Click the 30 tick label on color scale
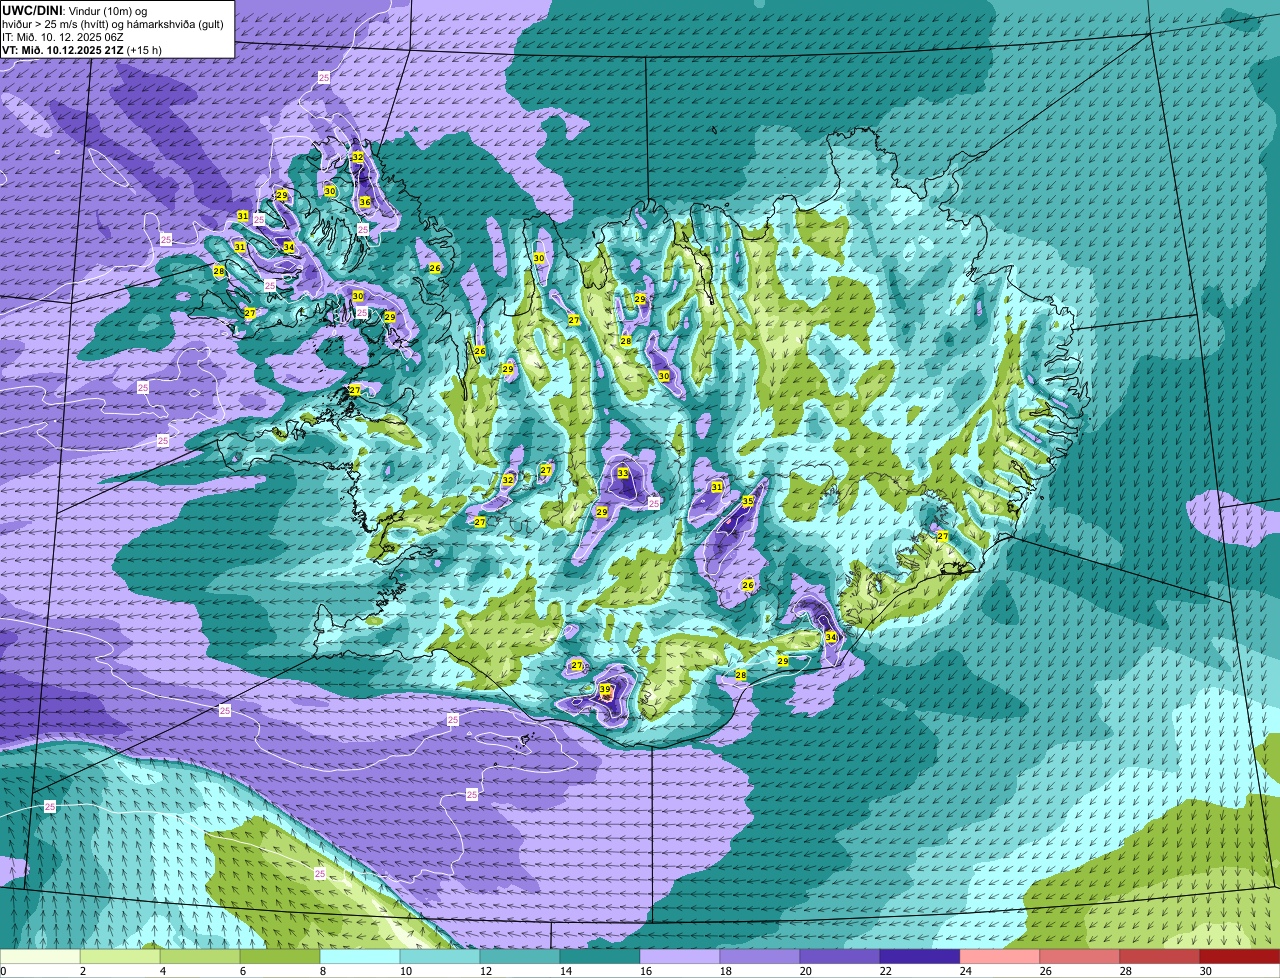Image resolution: width=1280 pixels, height=978 pixels. tap(1206, 971)
